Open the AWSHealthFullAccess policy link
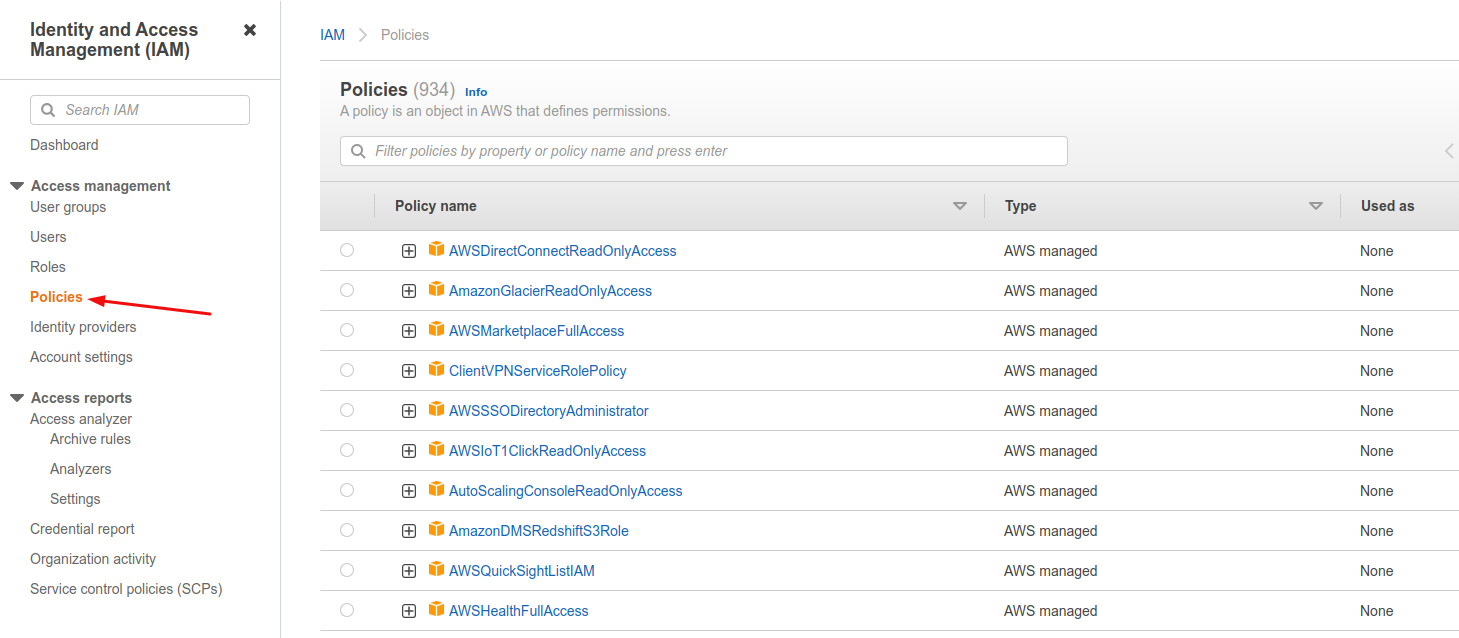Image resolution: width=1459 pixels, height=638 pixels. tap(518, 611)
